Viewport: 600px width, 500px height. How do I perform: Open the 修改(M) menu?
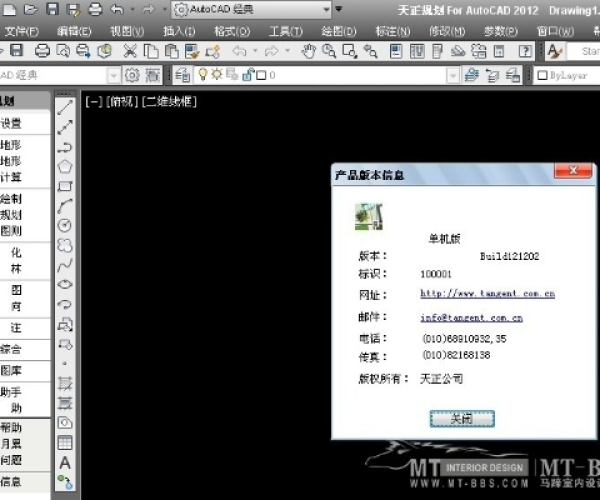[x=447, y=31]
